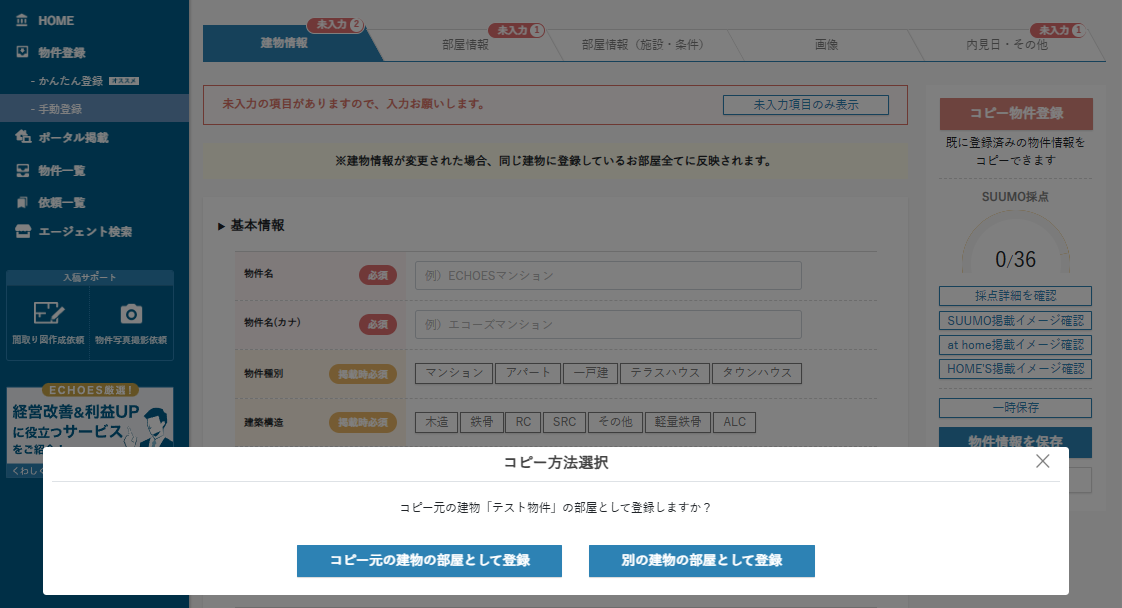Select マンション property type option

[454, 373]
